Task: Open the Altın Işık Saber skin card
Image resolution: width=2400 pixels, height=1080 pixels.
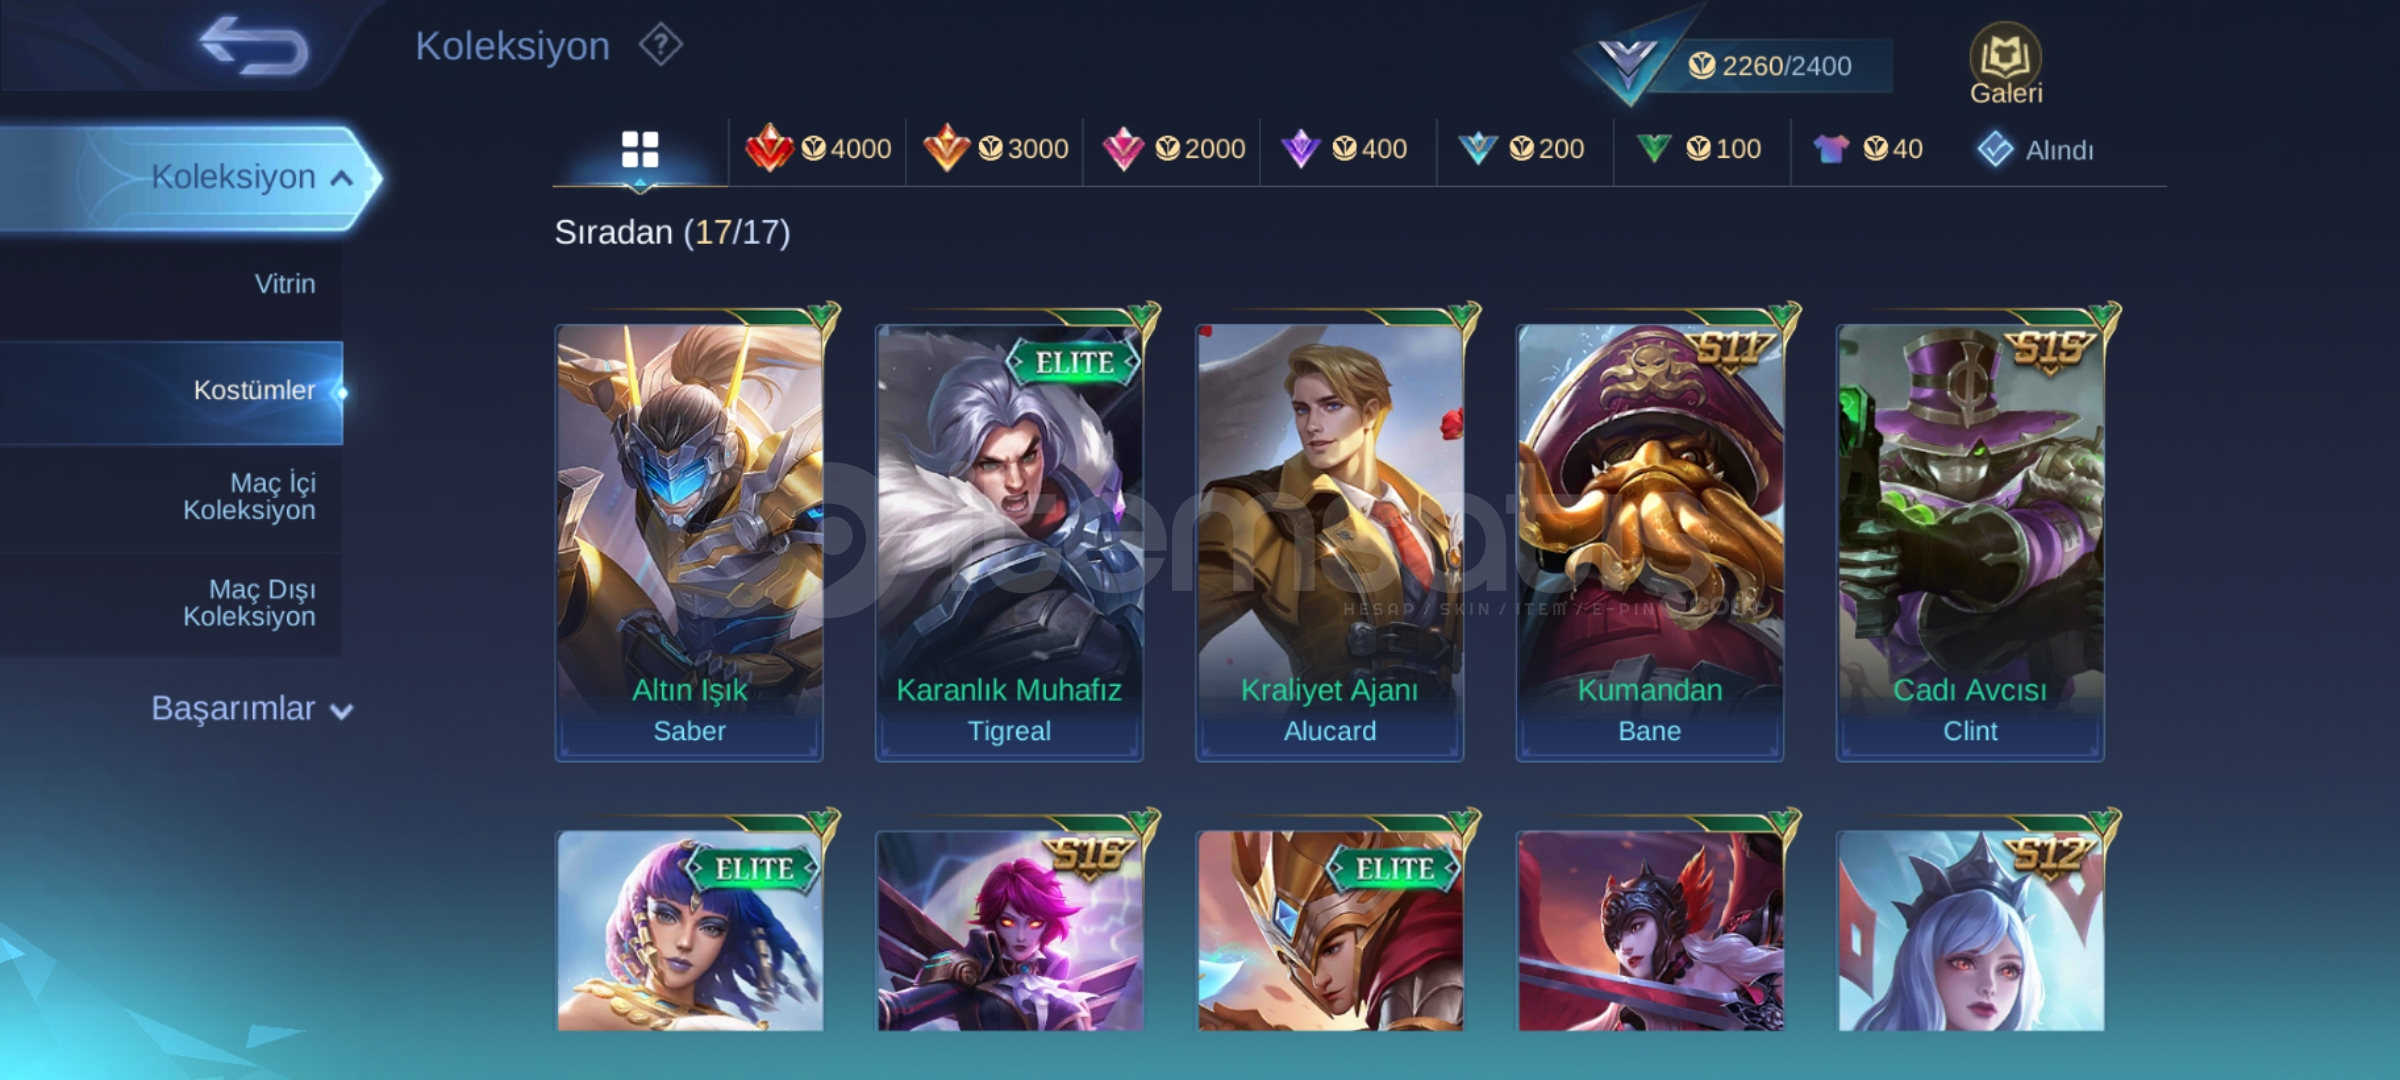Action: point(689,541)
